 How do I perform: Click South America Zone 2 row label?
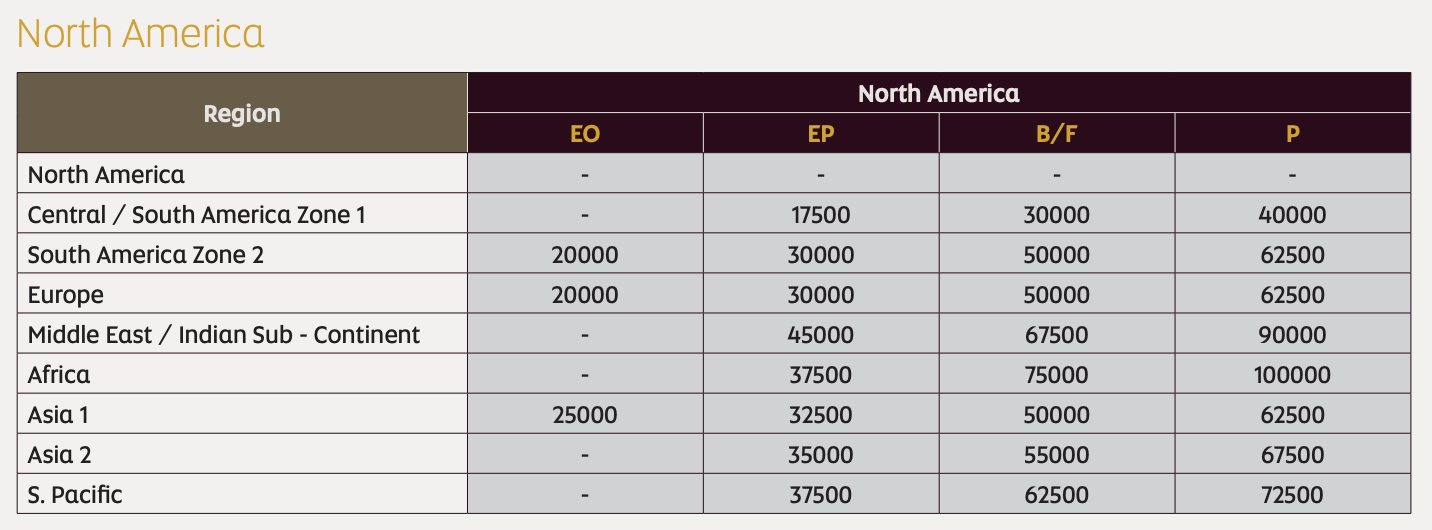(x=146, y=255)
